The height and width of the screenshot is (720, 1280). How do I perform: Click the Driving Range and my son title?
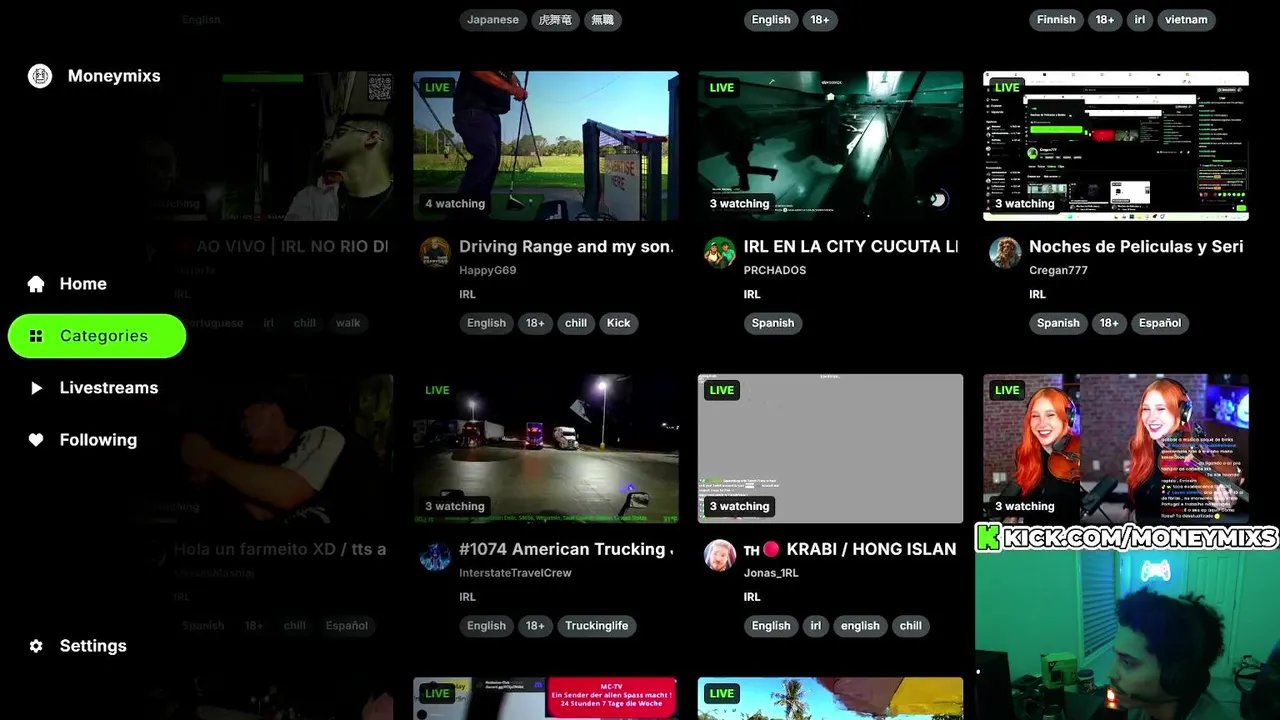(x=566, y=247)
